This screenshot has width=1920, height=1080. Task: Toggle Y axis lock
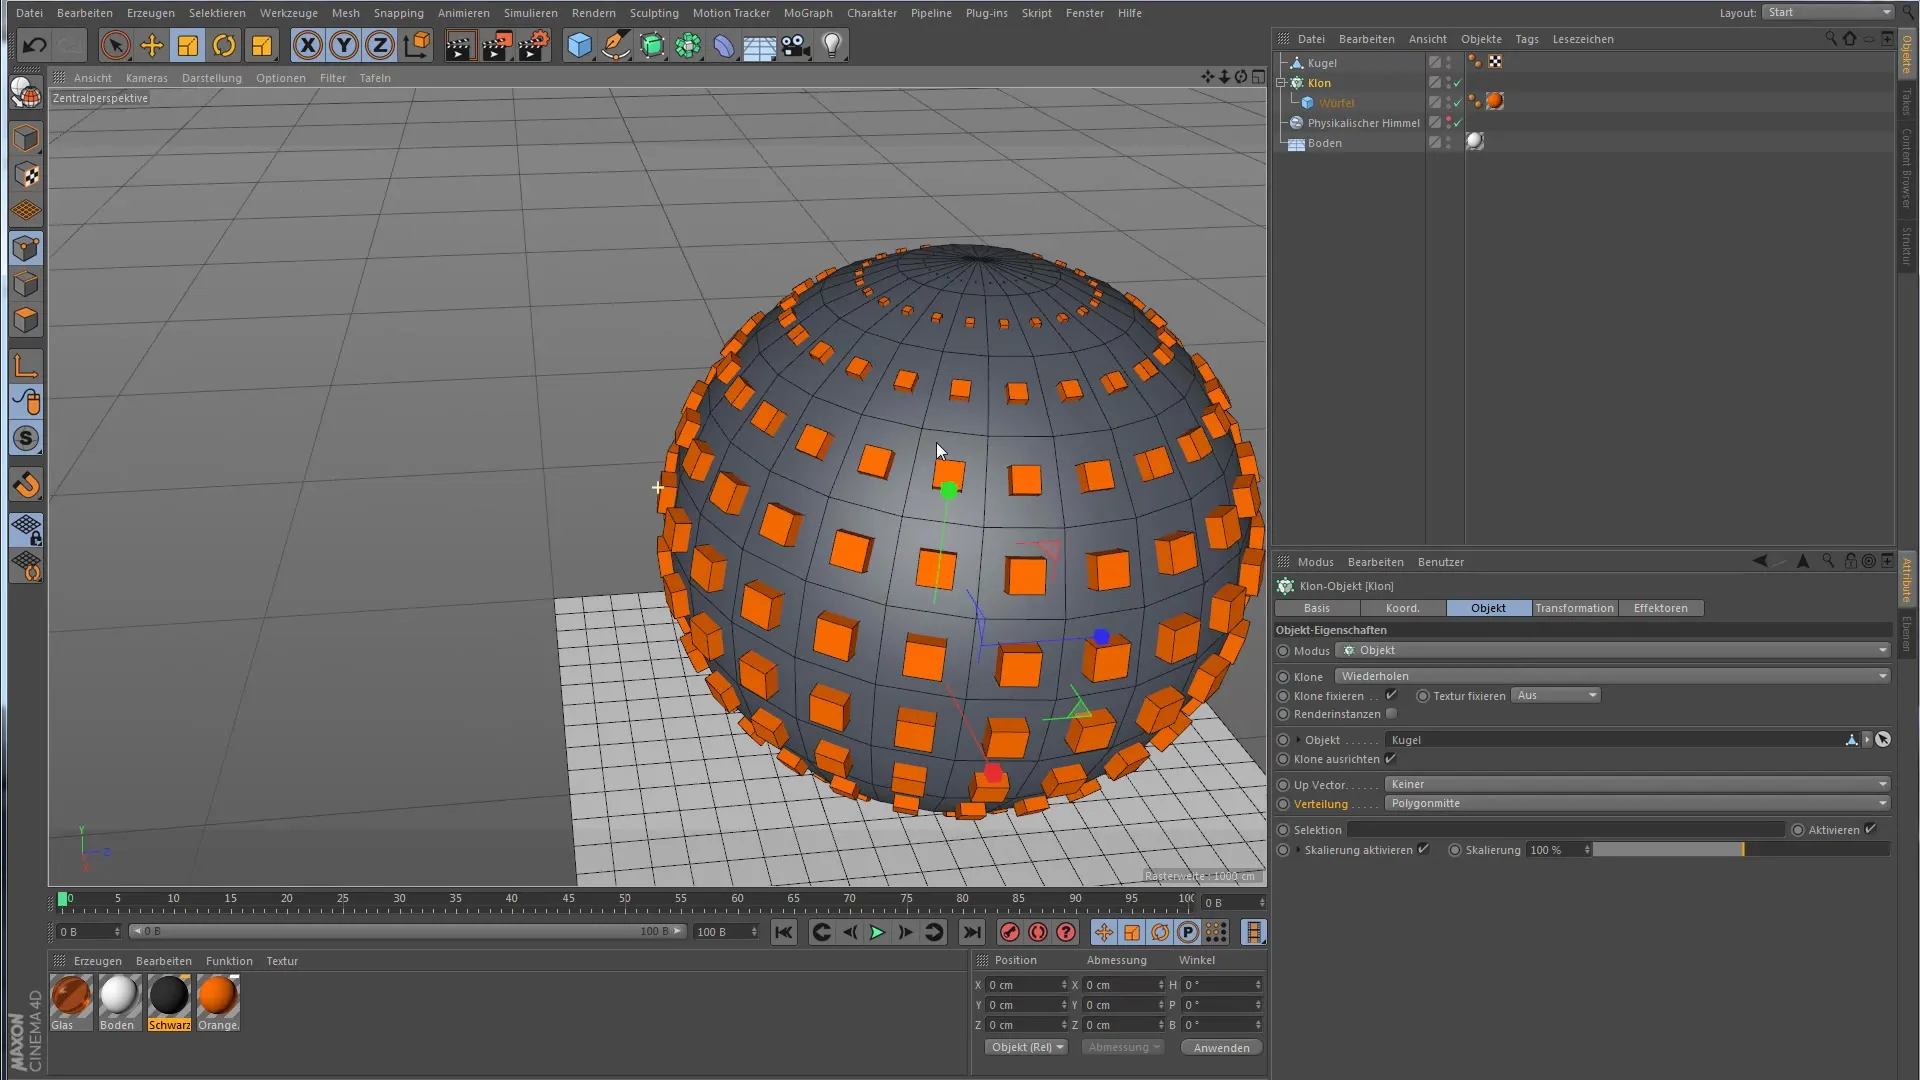tap(344, 45)
